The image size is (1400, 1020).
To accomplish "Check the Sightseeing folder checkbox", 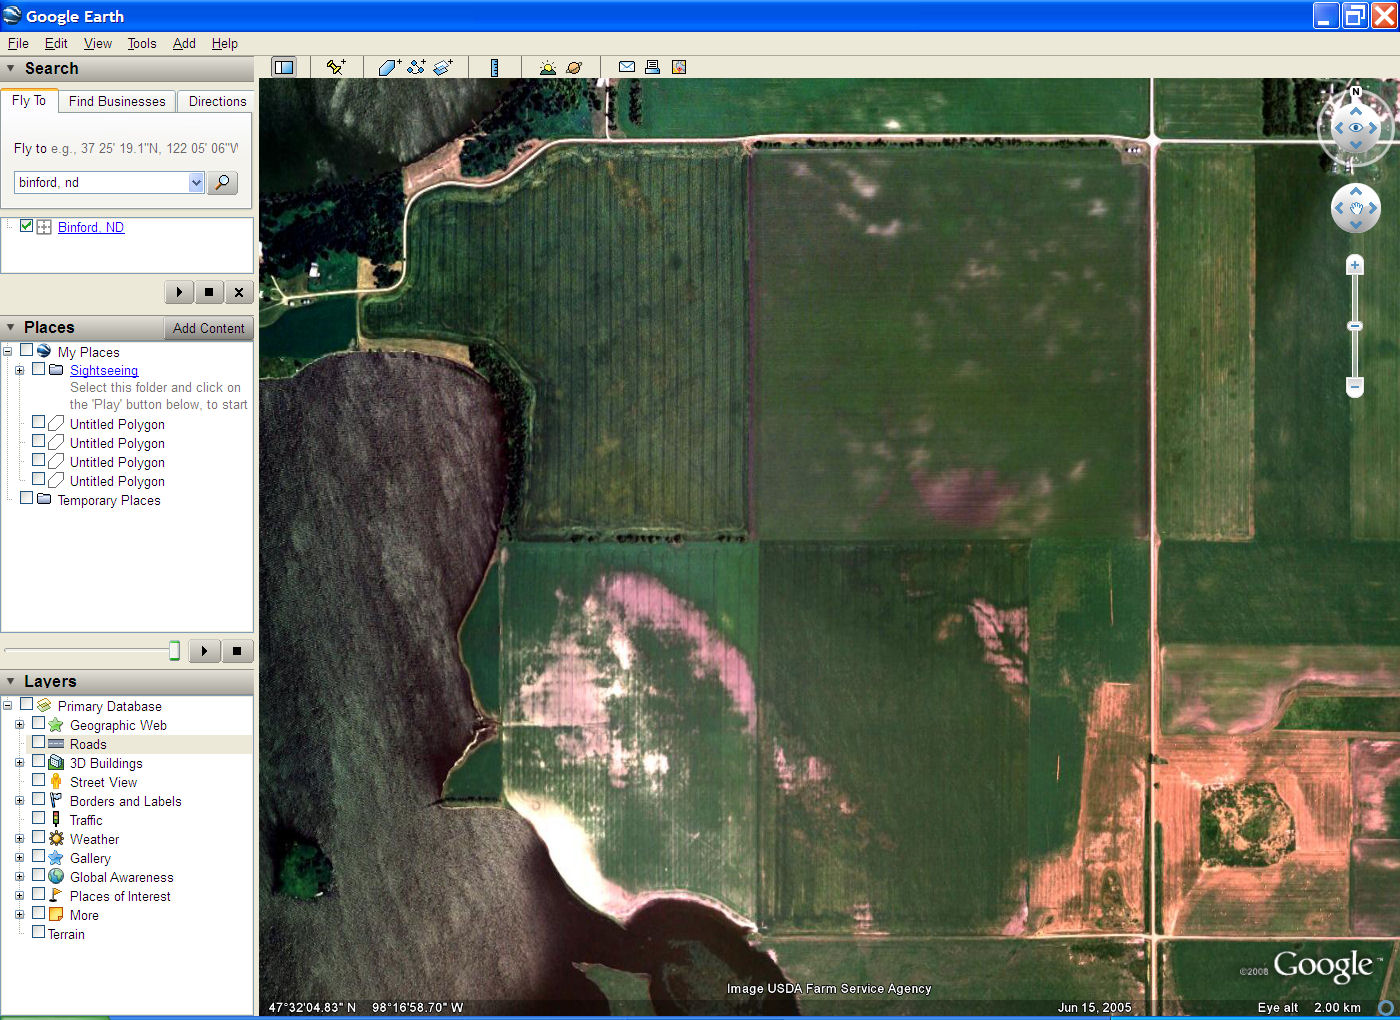I will pos(38,368).
